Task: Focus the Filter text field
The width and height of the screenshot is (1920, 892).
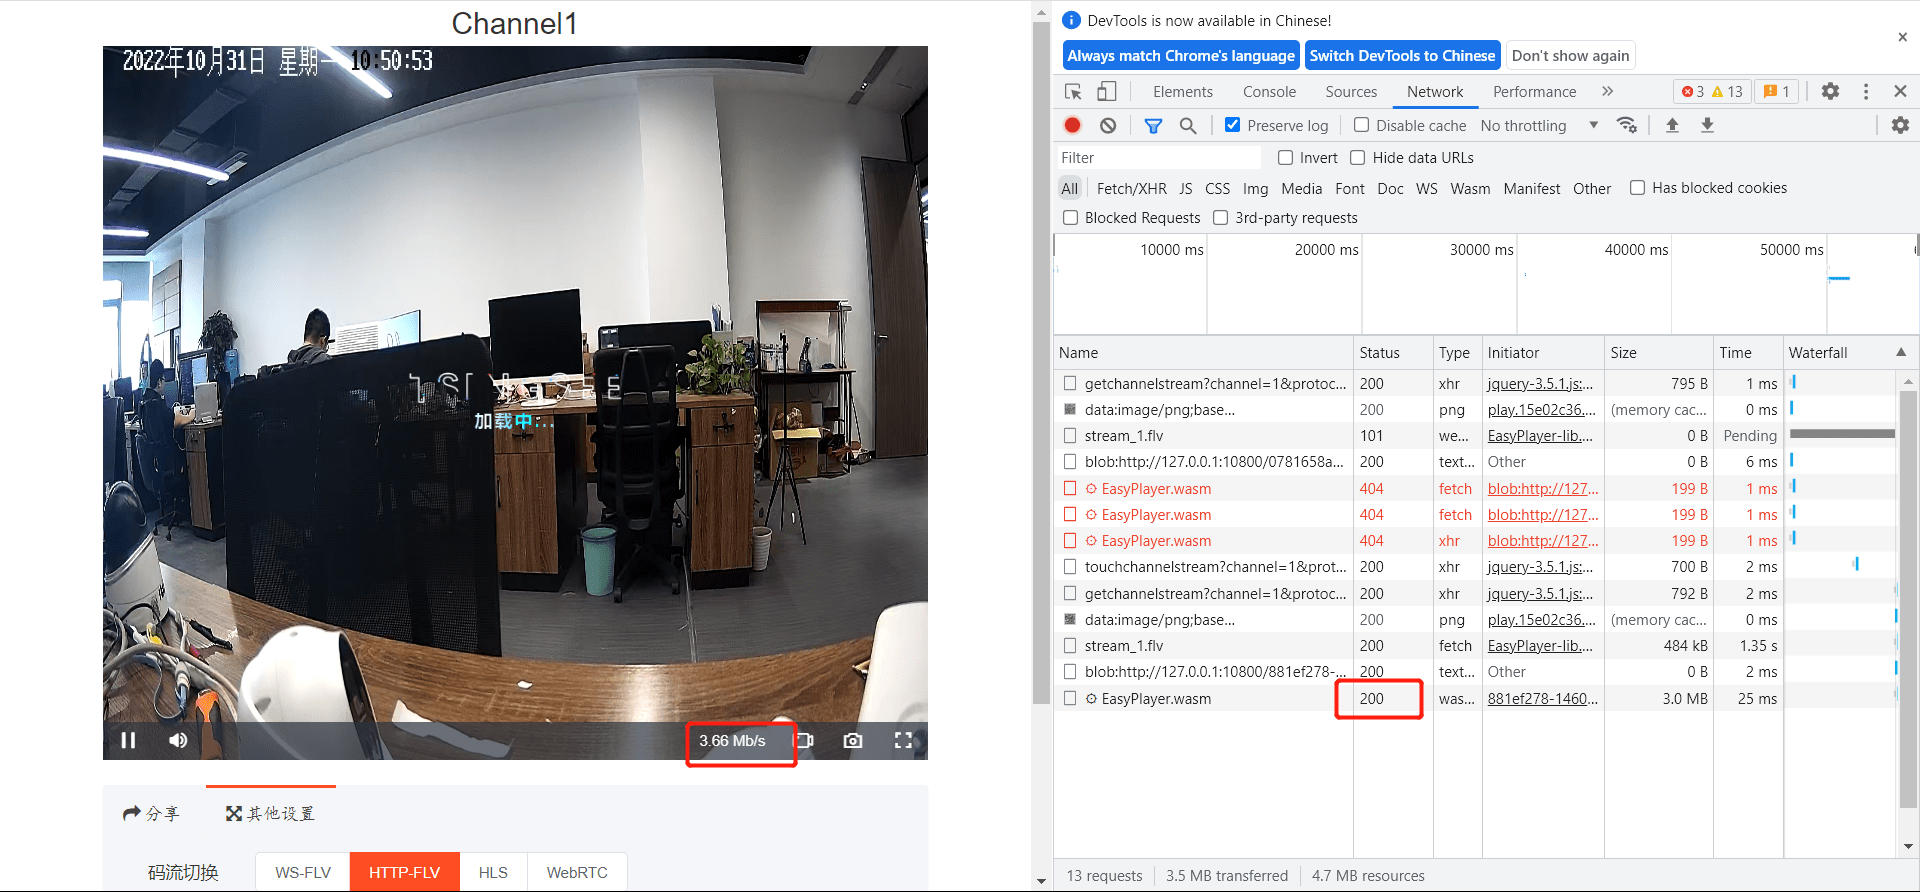Action: (x=1159, y=158)
